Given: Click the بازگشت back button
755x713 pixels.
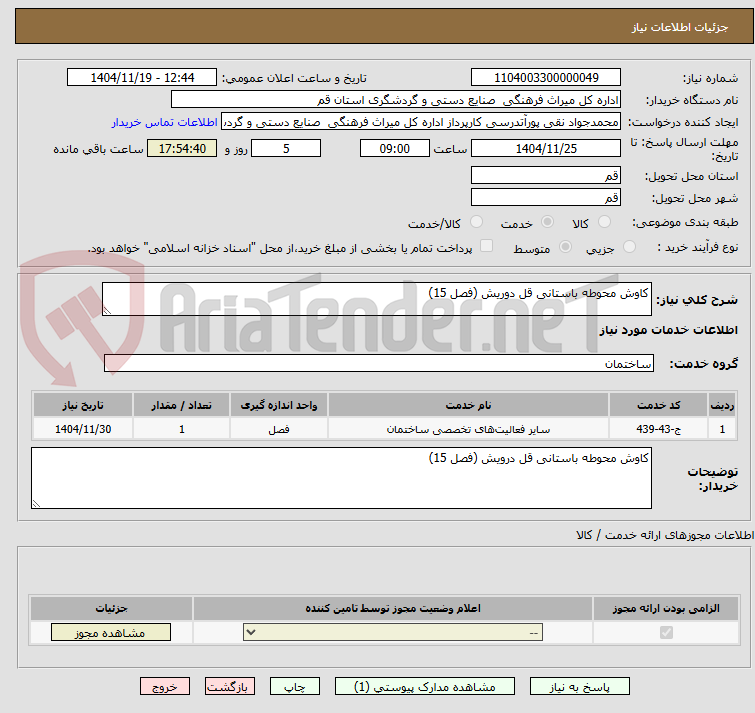Looking at the screenshot, I should (230, 687).
